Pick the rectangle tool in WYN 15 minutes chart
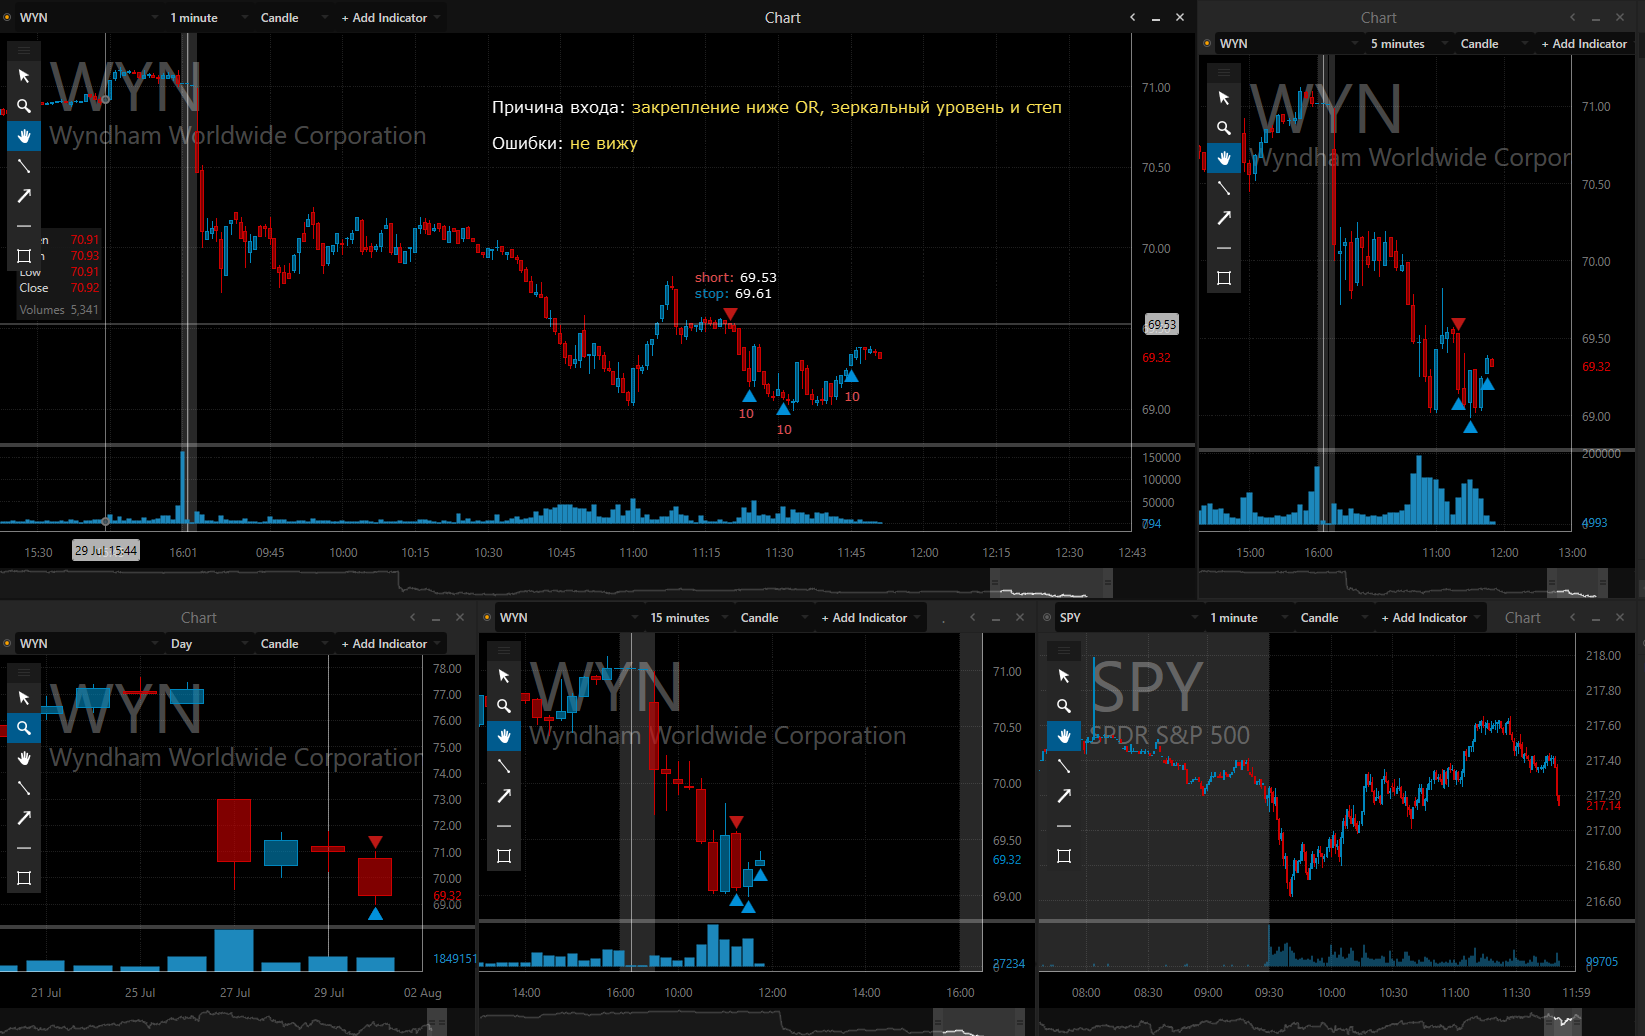This screenshot has height=1036, width=1645. tap(504, 856)
